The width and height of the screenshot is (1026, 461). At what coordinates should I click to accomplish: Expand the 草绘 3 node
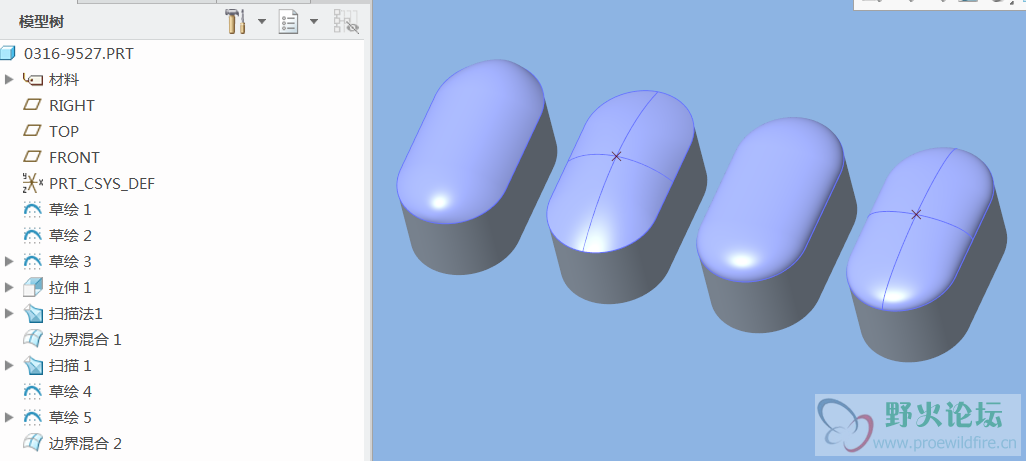[9, 262]
